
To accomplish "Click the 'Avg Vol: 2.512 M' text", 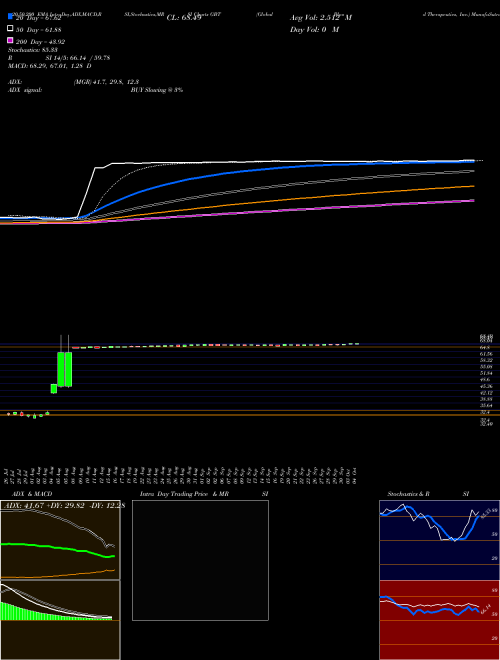I will coord(321,18).
